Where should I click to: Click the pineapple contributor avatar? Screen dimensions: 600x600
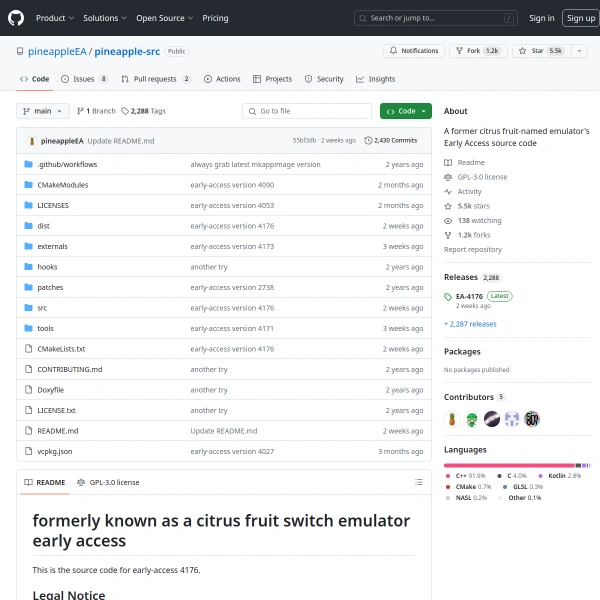452,419
